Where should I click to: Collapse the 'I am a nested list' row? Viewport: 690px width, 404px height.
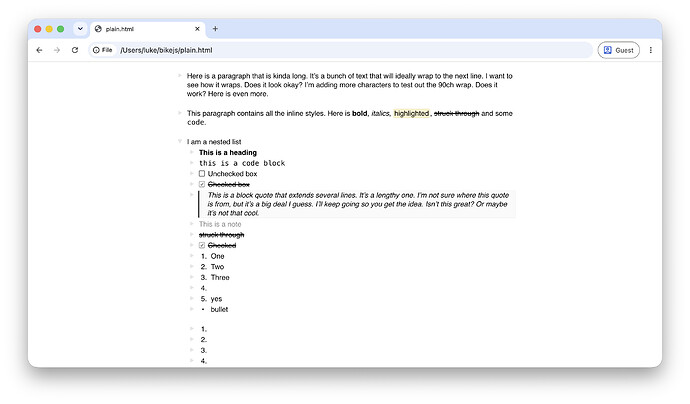click(x=180, y=141)
